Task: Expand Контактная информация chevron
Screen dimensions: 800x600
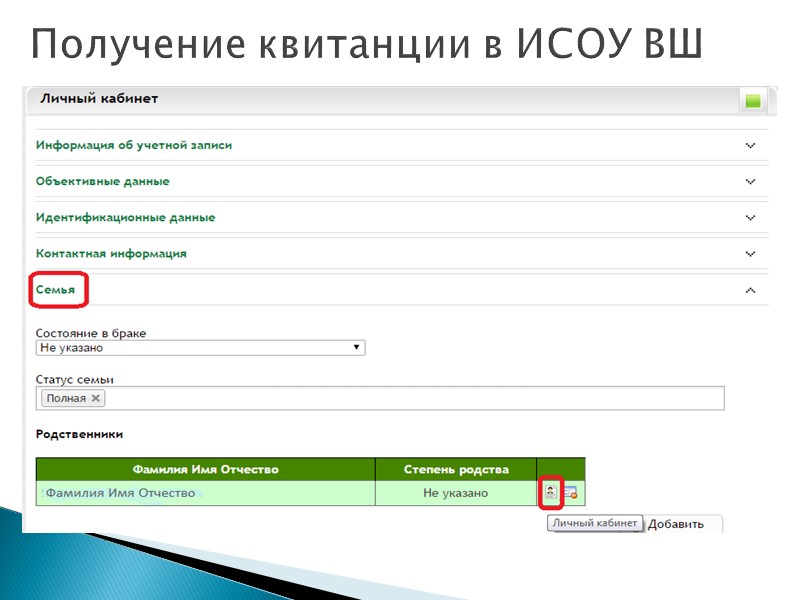Action: [x=750, y=254]
